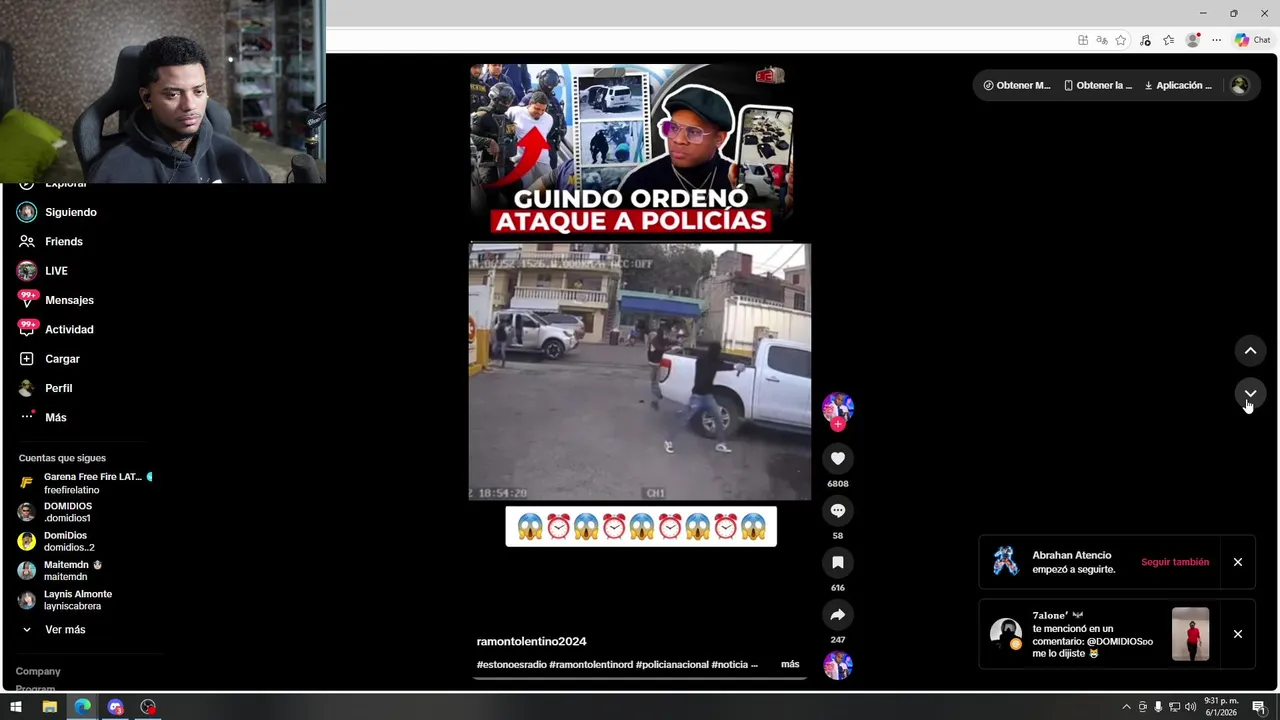Open 7alone mention video thumbnail

tap(1190, 634)
